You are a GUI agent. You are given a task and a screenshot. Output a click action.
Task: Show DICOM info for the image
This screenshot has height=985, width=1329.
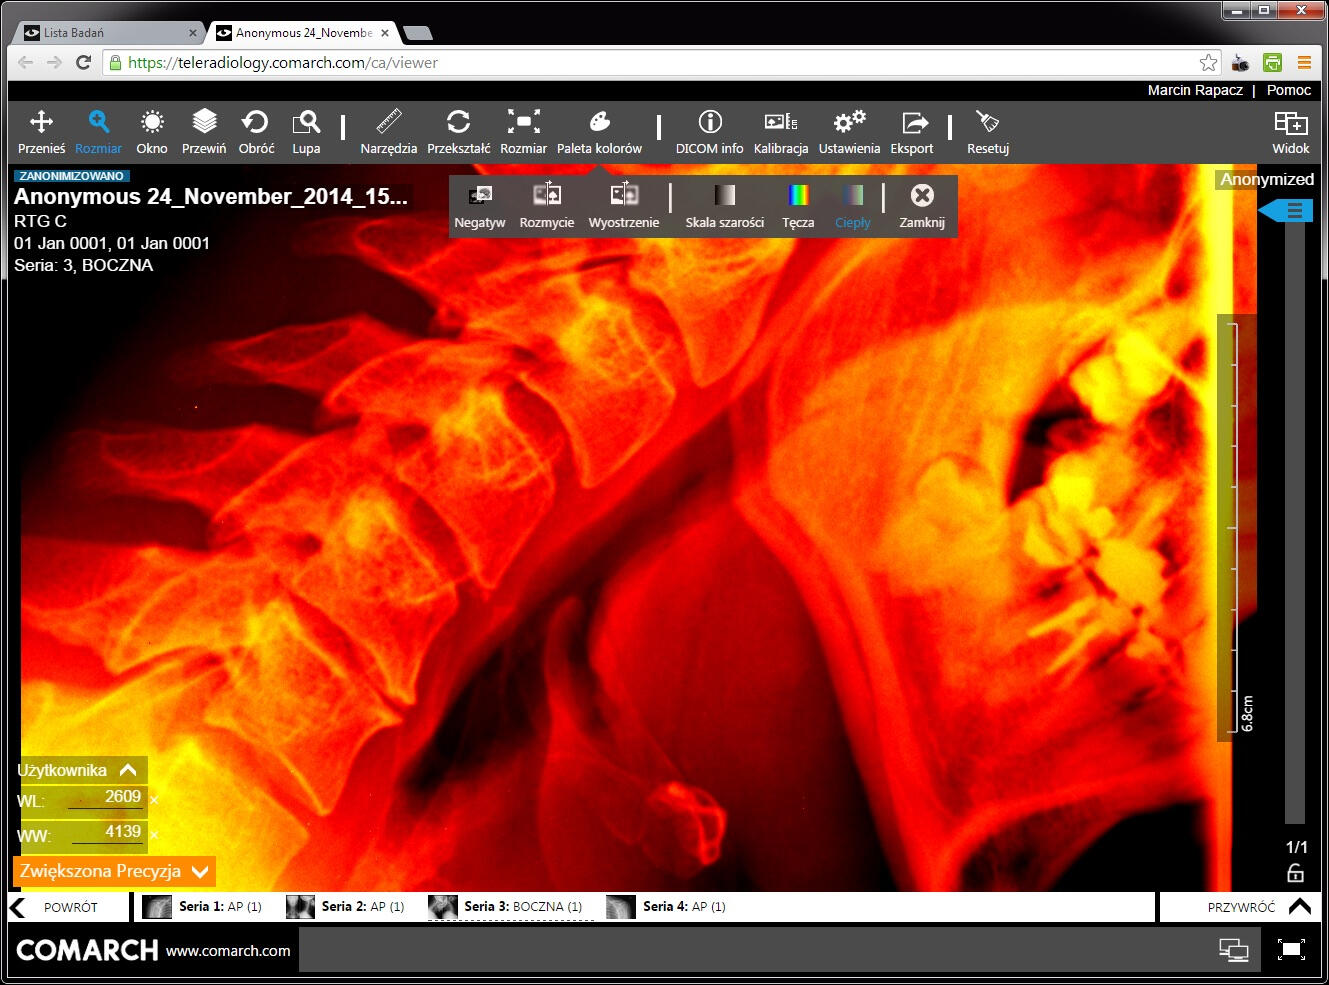pos(709,132)
